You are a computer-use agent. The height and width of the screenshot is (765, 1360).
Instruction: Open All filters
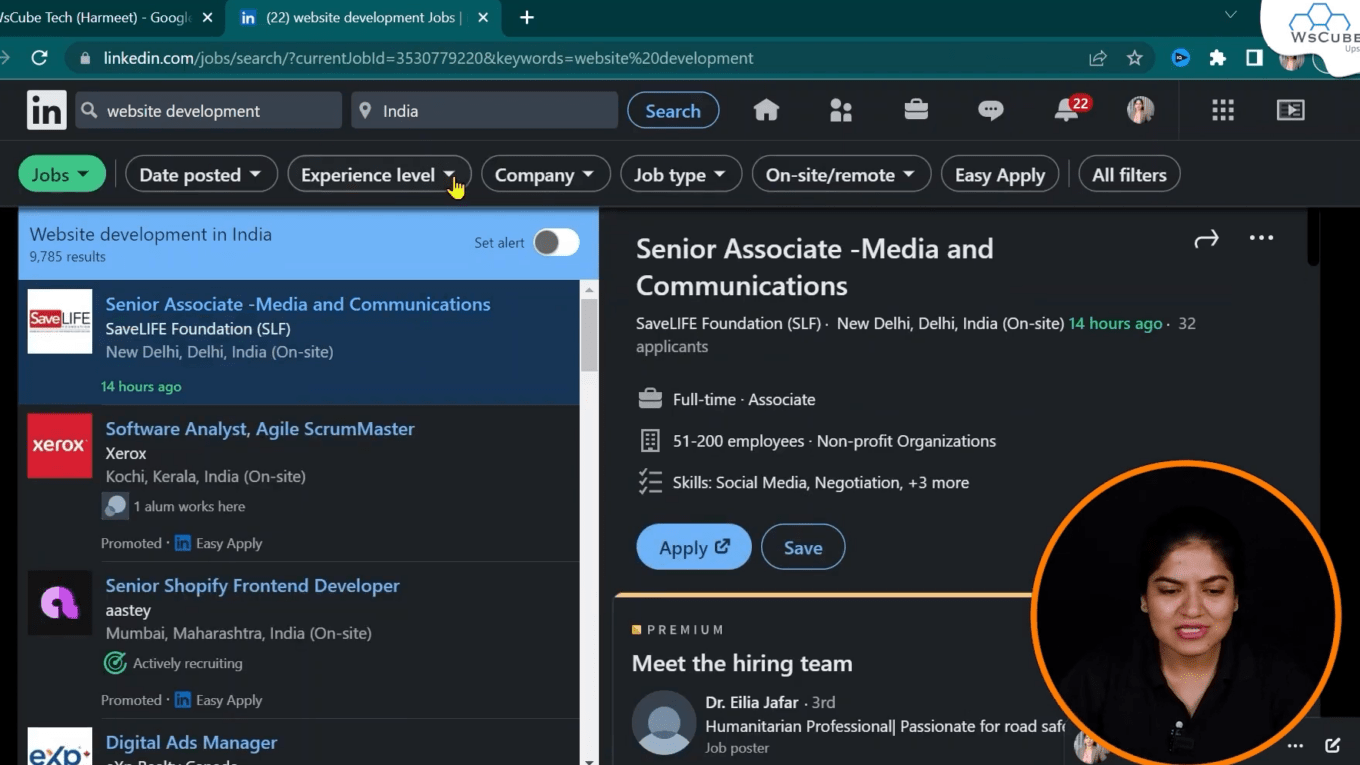point(1129,175)
